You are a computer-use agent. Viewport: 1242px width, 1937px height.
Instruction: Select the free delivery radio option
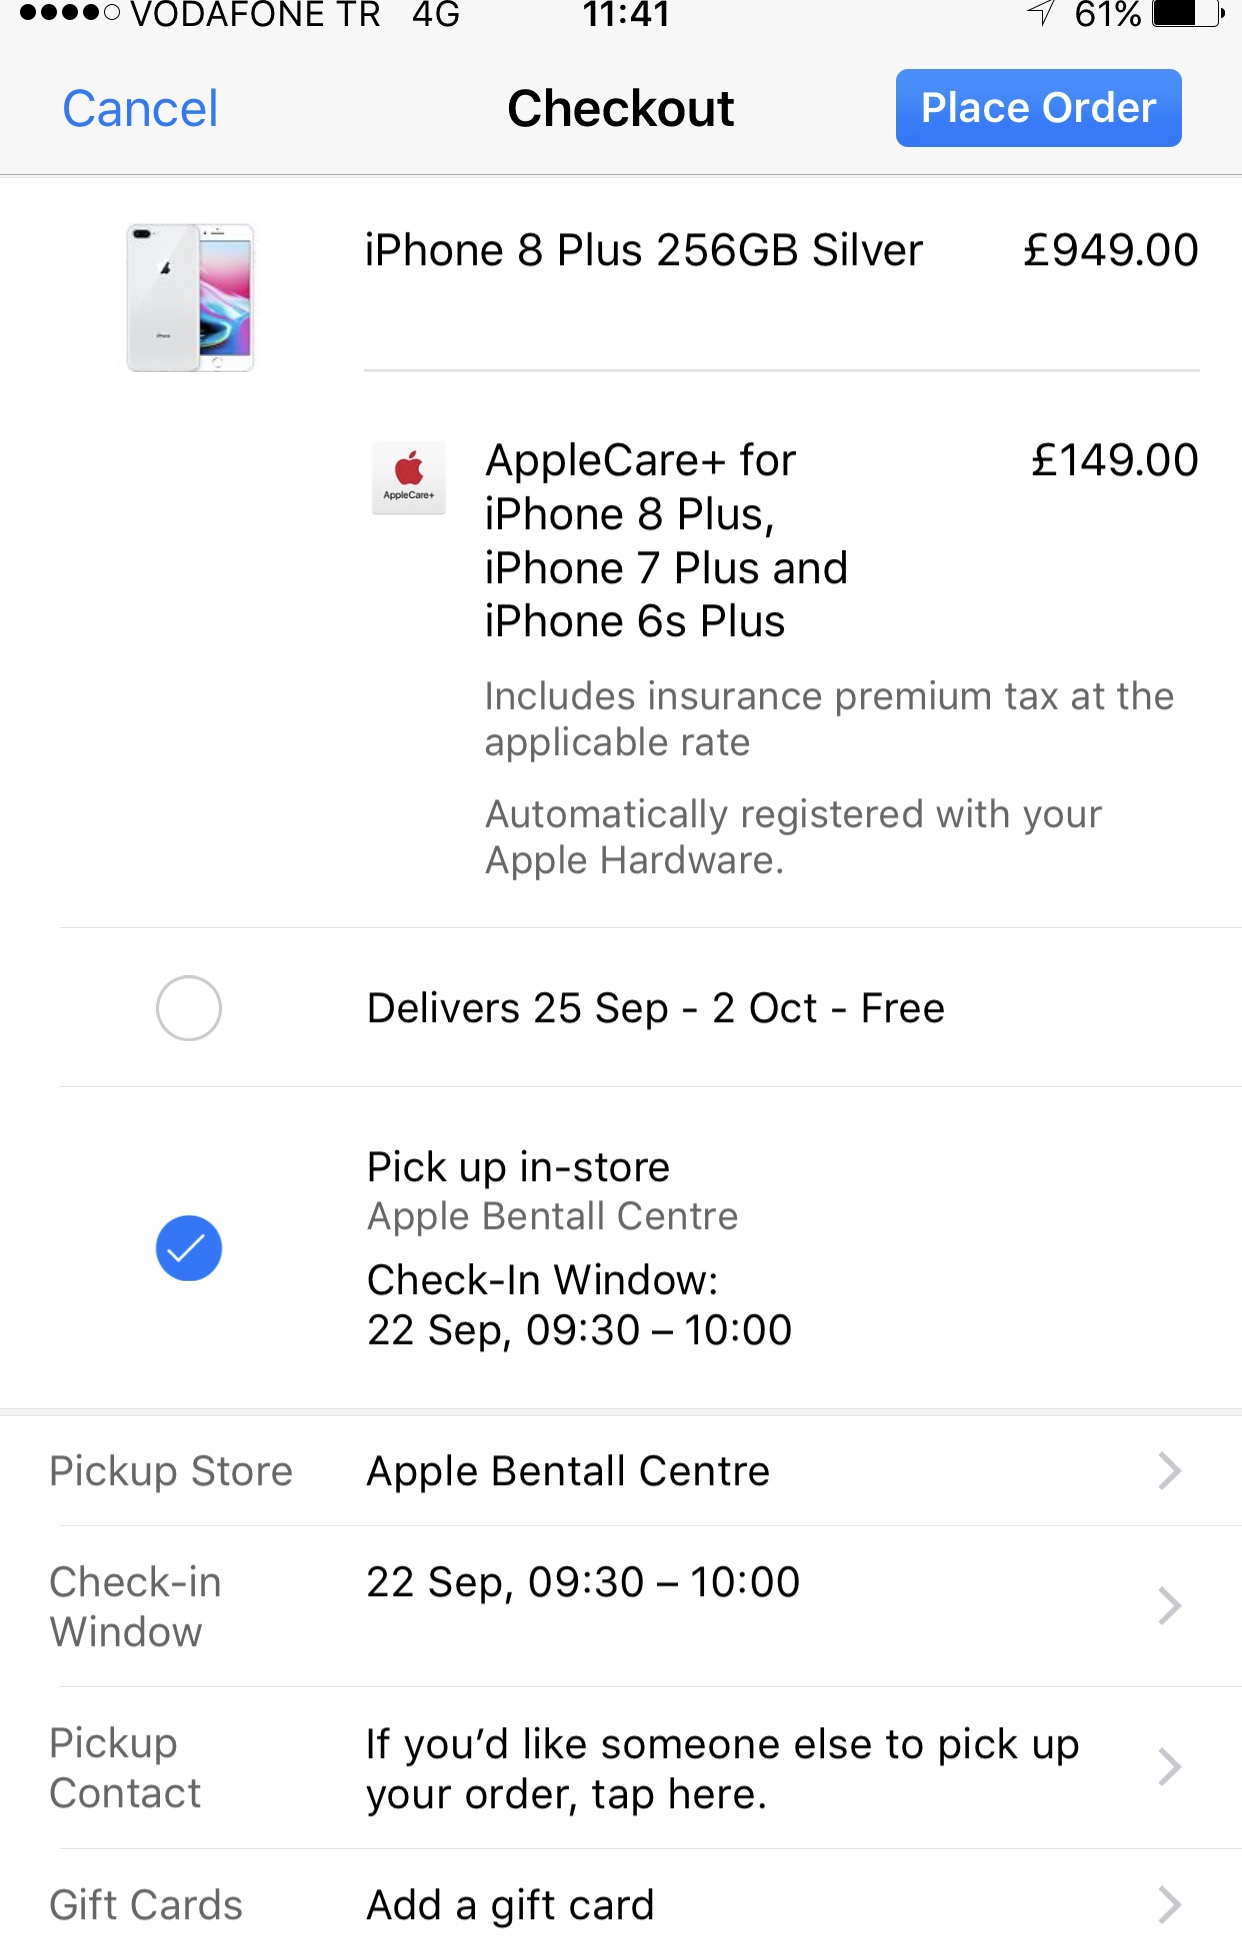(x=188, y=1008)
